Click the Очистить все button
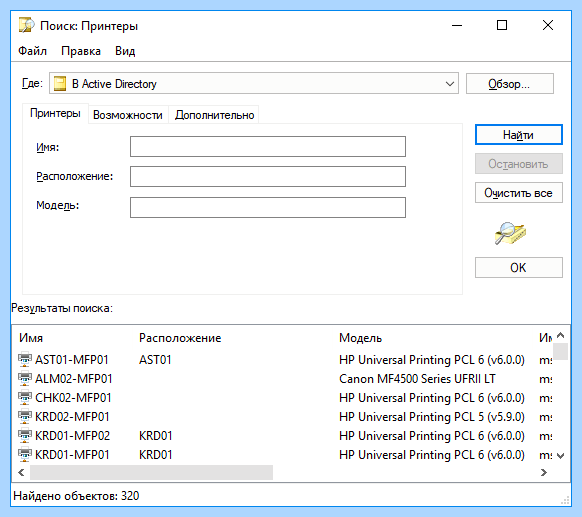This screenshot has width=582, height=517. point(519,193)
